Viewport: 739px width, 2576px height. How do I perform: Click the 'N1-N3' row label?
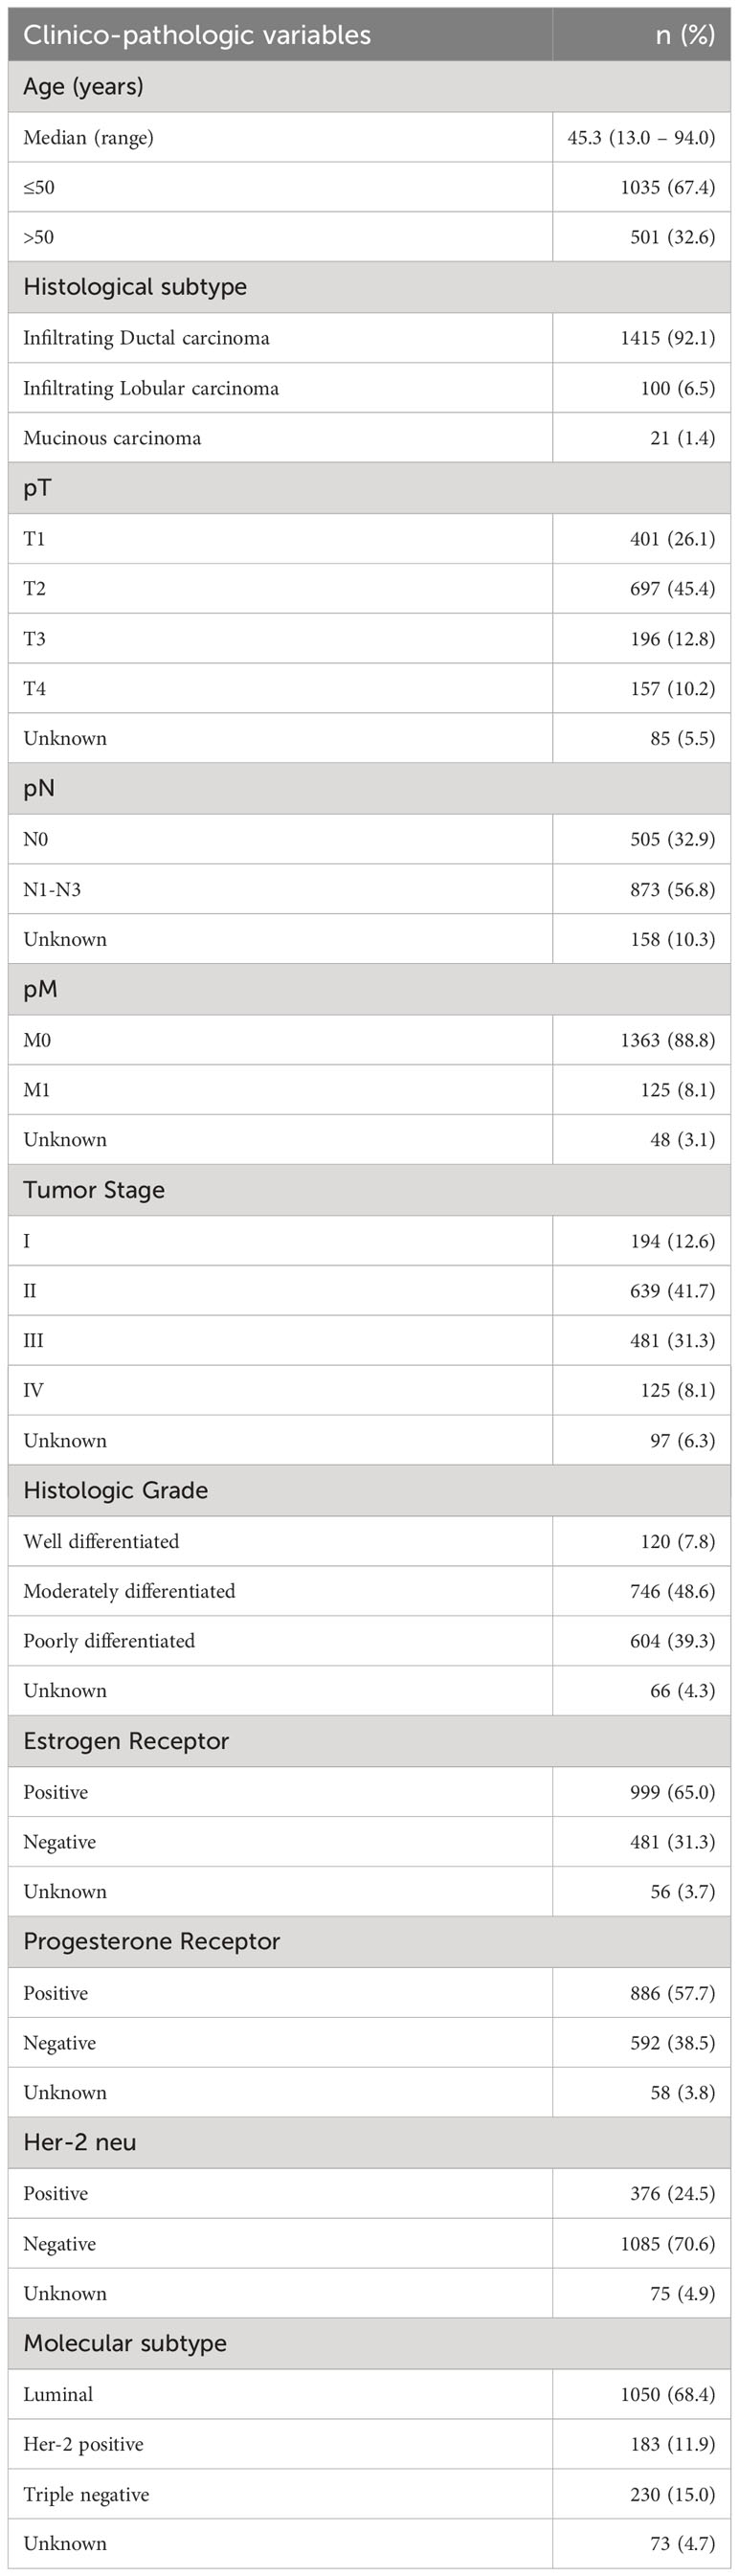pos(52,889)
